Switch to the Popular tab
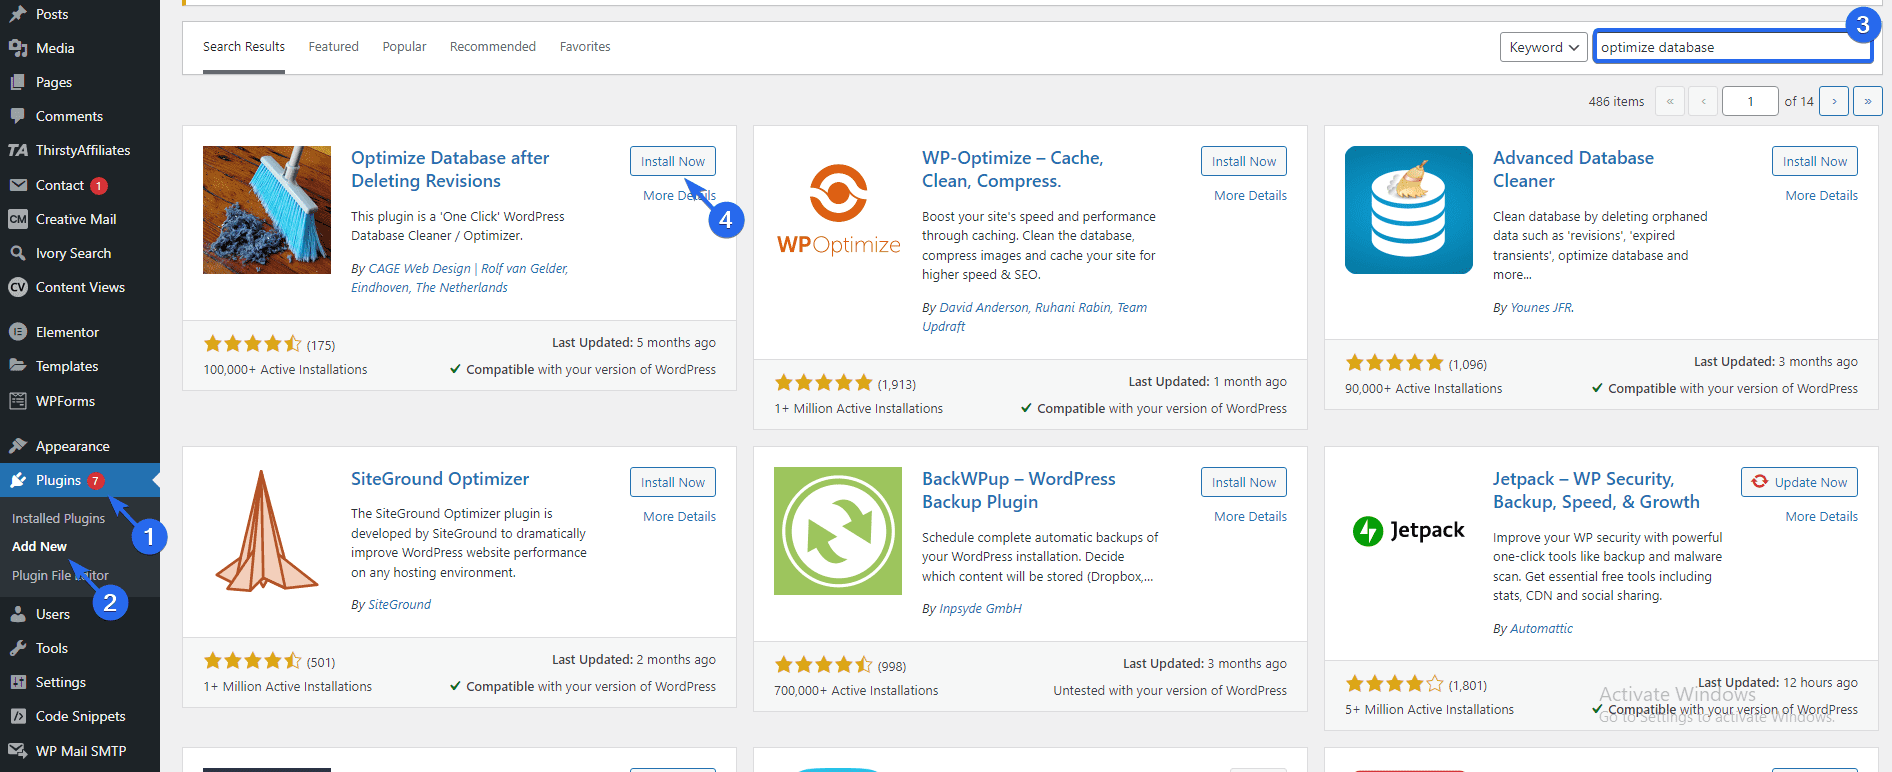The height and width of the screenshot is (772, 1892). (x=404, y=47)
